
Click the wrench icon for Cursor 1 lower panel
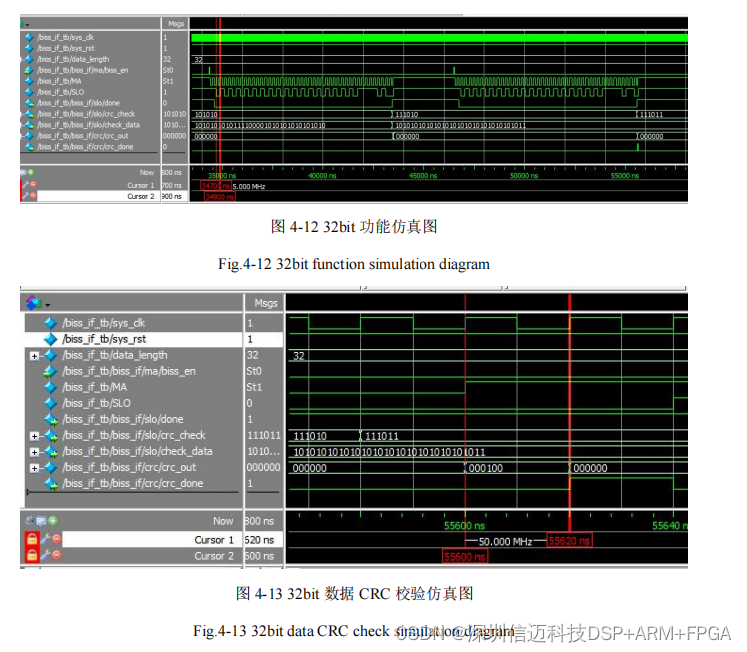pyautogui.click(x=45, y=539)
